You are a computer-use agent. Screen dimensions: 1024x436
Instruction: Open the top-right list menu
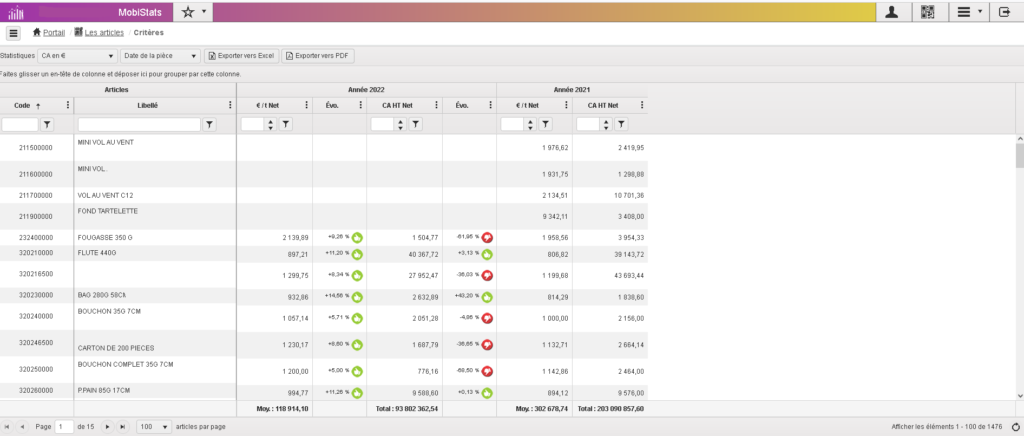(967, 12)
